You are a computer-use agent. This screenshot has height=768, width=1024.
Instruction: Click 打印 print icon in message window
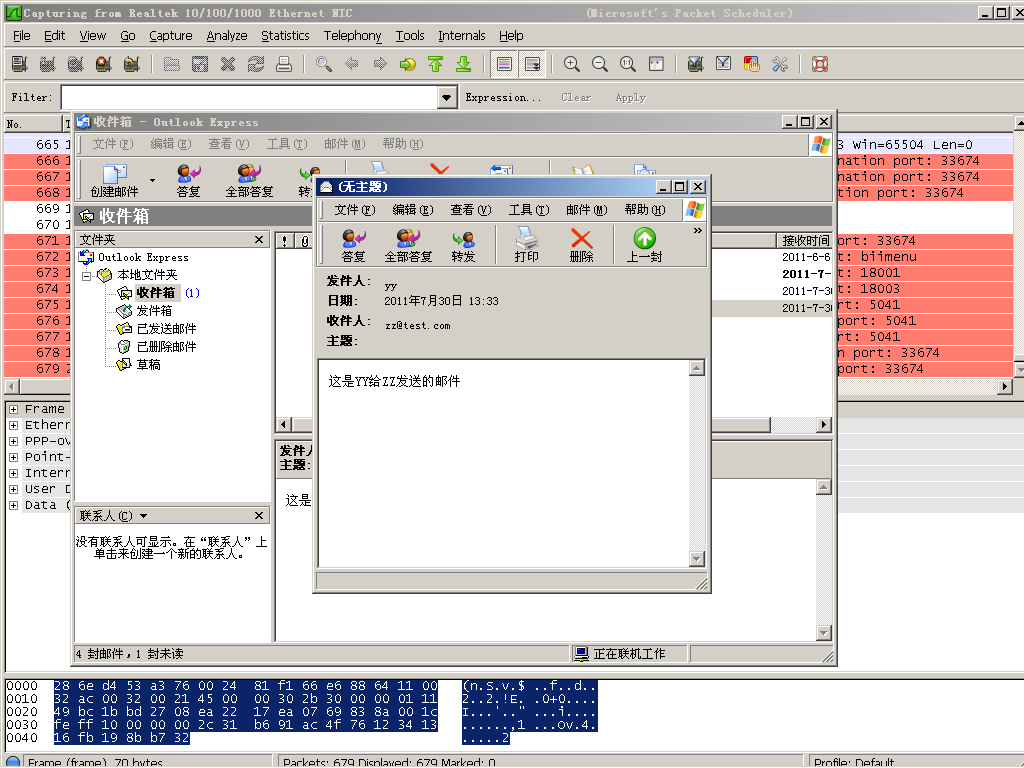tap(526, 245)
